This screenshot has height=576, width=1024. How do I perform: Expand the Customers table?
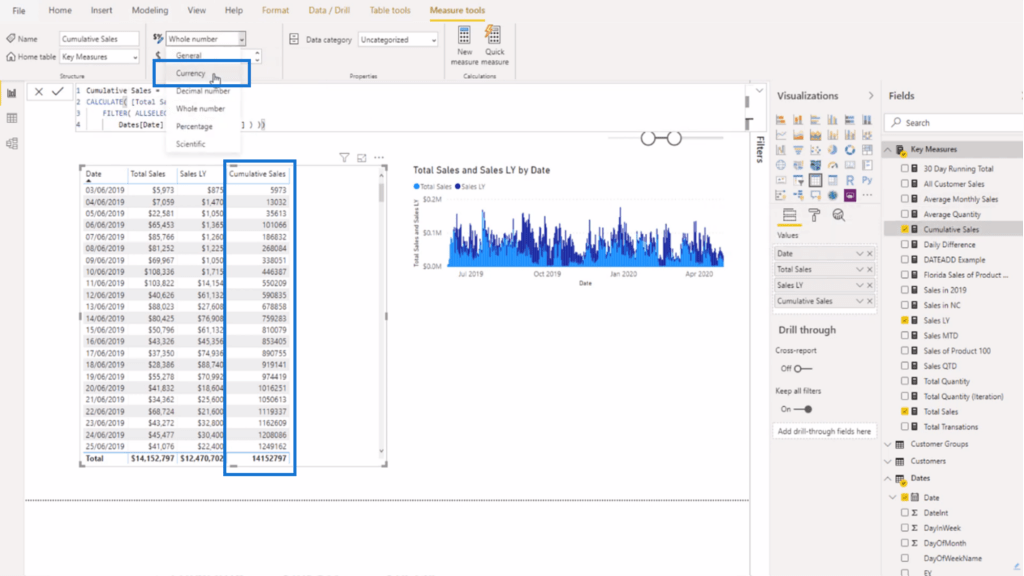(888, 461)
